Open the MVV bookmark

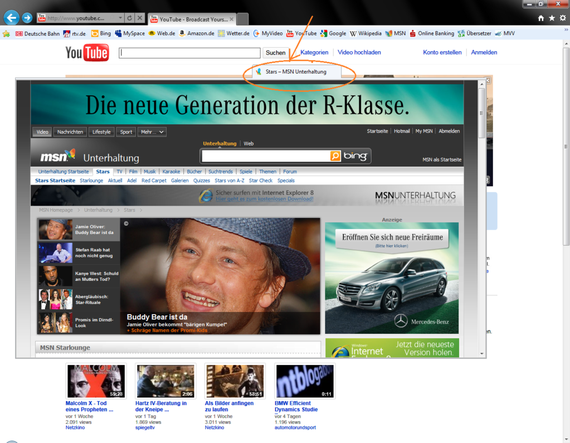[x=505, y=33]
